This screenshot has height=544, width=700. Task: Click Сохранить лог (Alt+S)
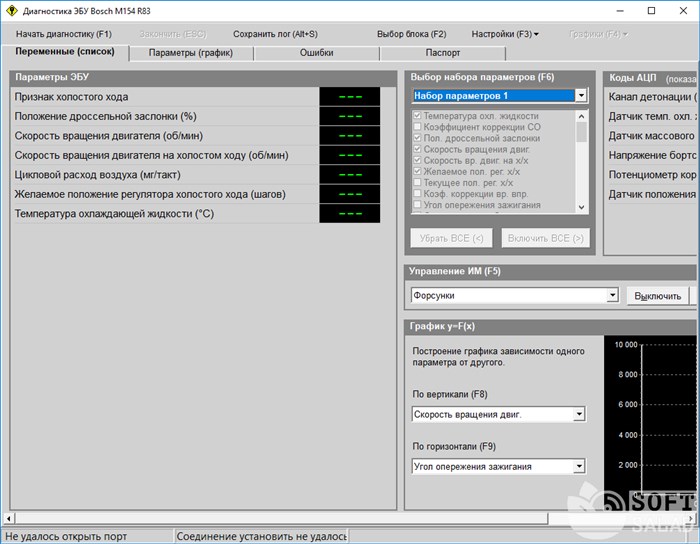(x=275, y=34)
